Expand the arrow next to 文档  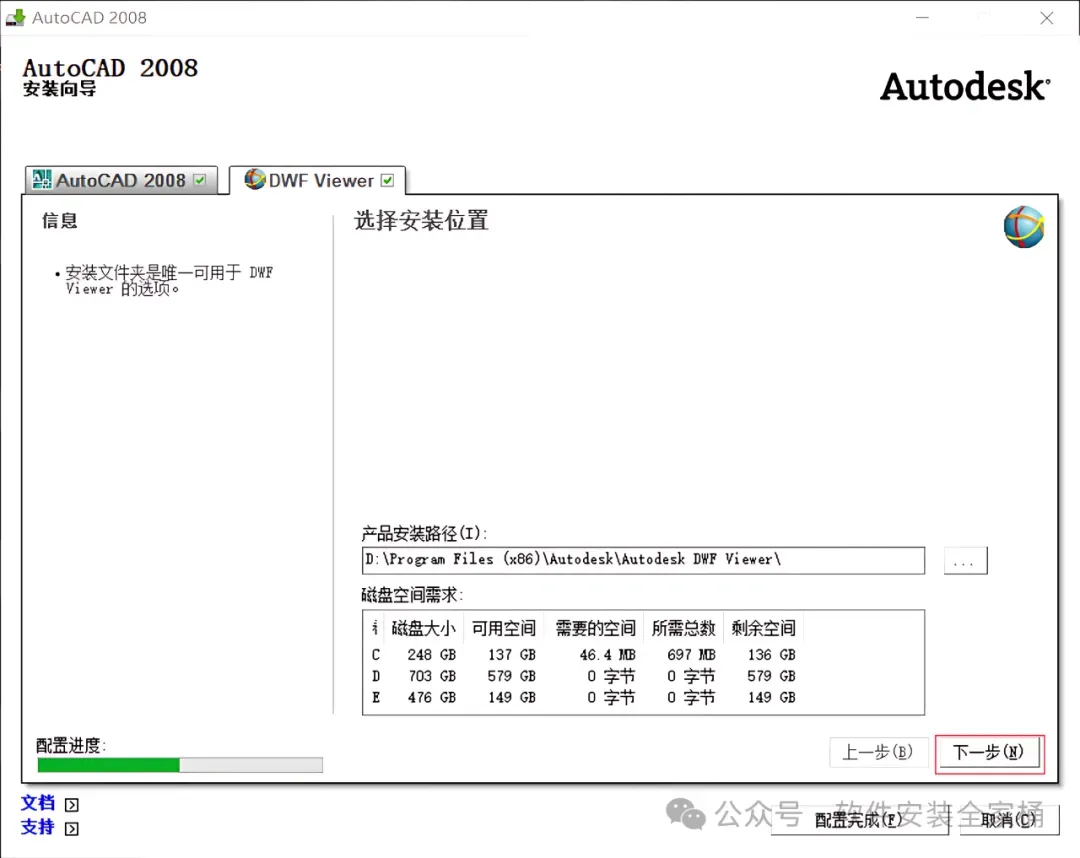click(x=72, y=804)
